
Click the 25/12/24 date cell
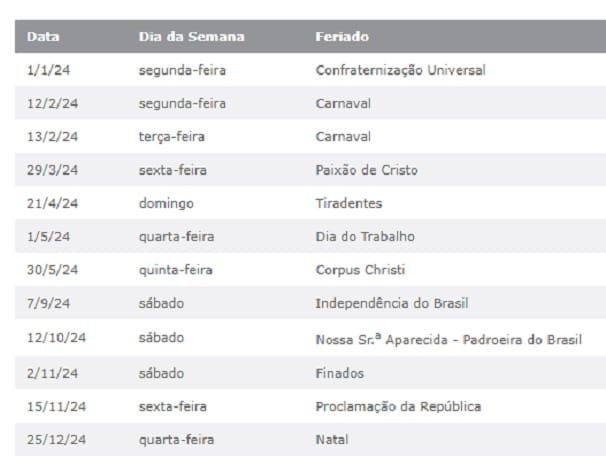tap(56, 440)
